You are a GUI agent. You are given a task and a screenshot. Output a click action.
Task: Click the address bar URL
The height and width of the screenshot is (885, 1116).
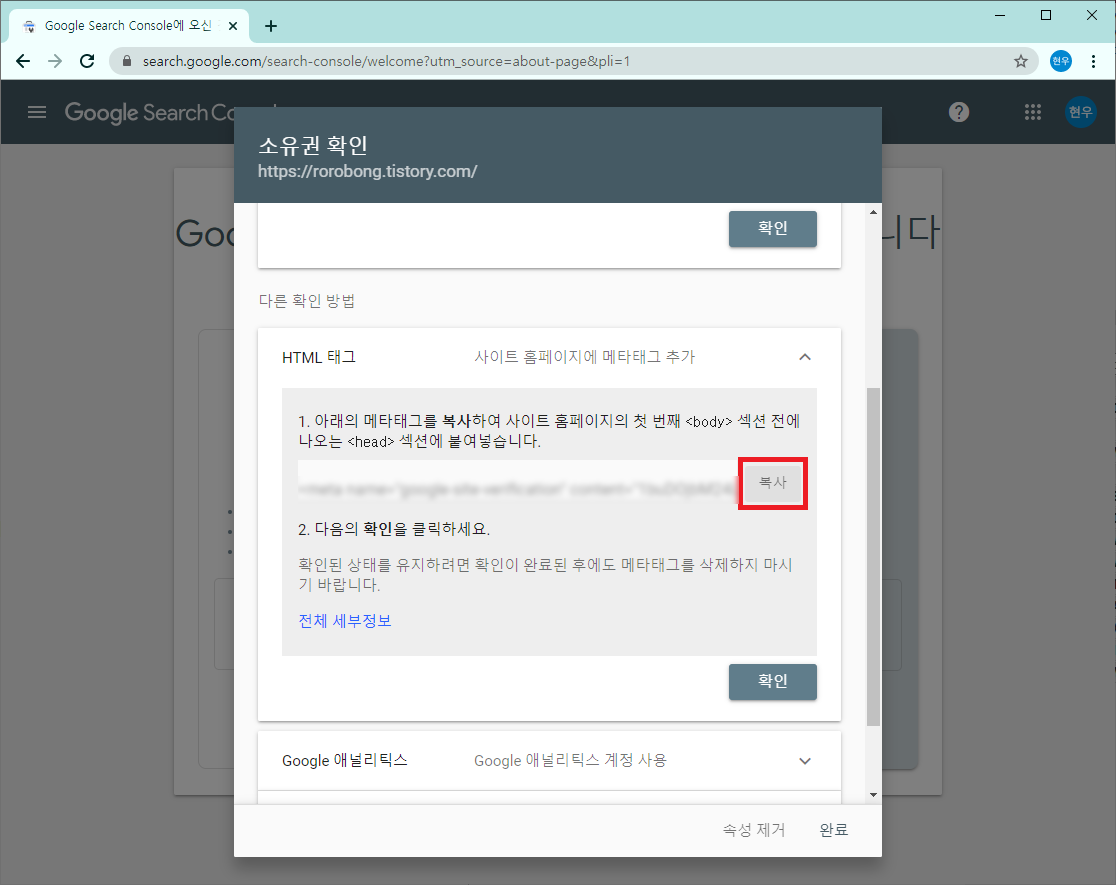point(386,61)
